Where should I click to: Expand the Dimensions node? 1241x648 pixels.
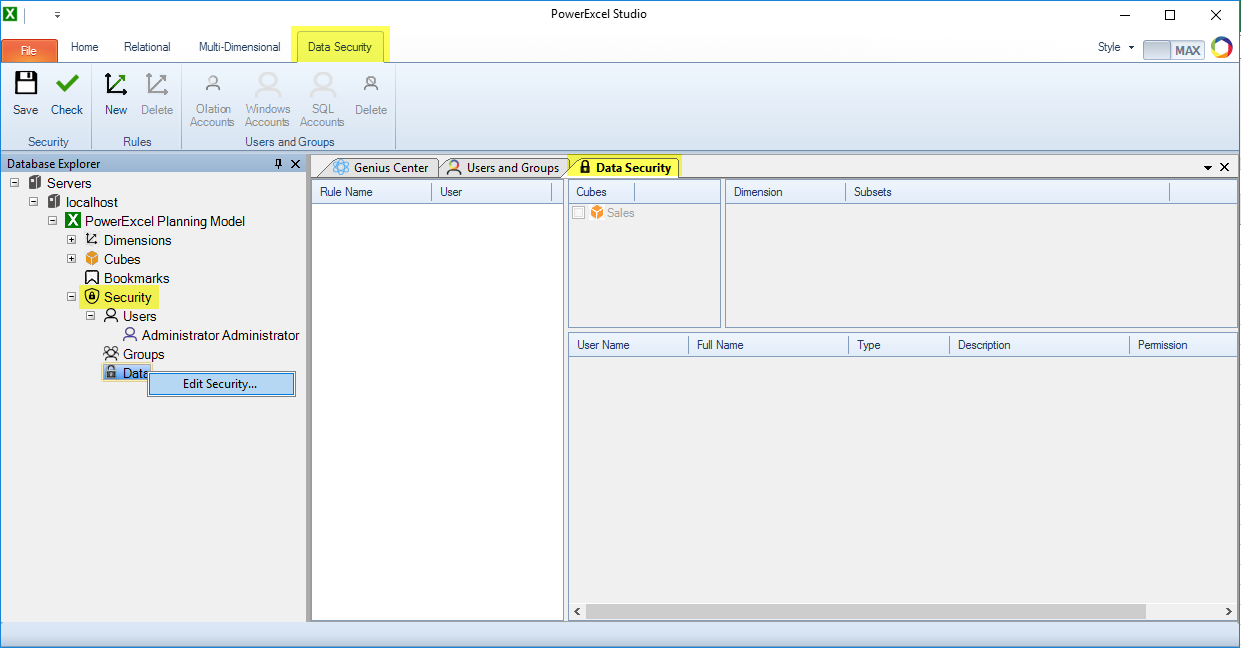[x=72, y=240]
